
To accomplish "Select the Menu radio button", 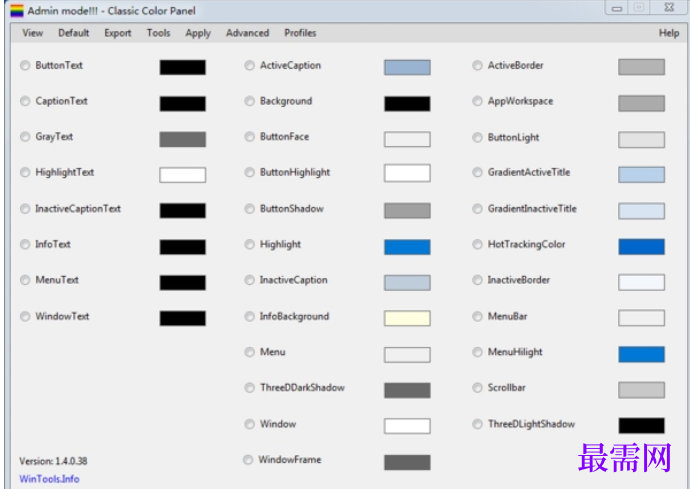I will coord(250,352).
